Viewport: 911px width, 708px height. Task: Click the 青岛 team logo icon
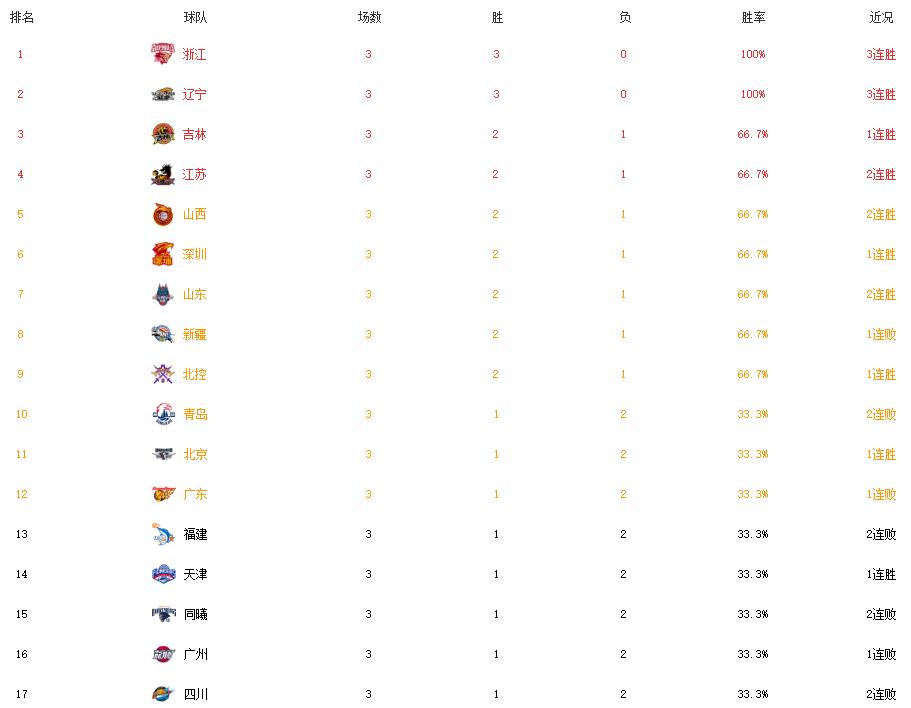[163, 414]
